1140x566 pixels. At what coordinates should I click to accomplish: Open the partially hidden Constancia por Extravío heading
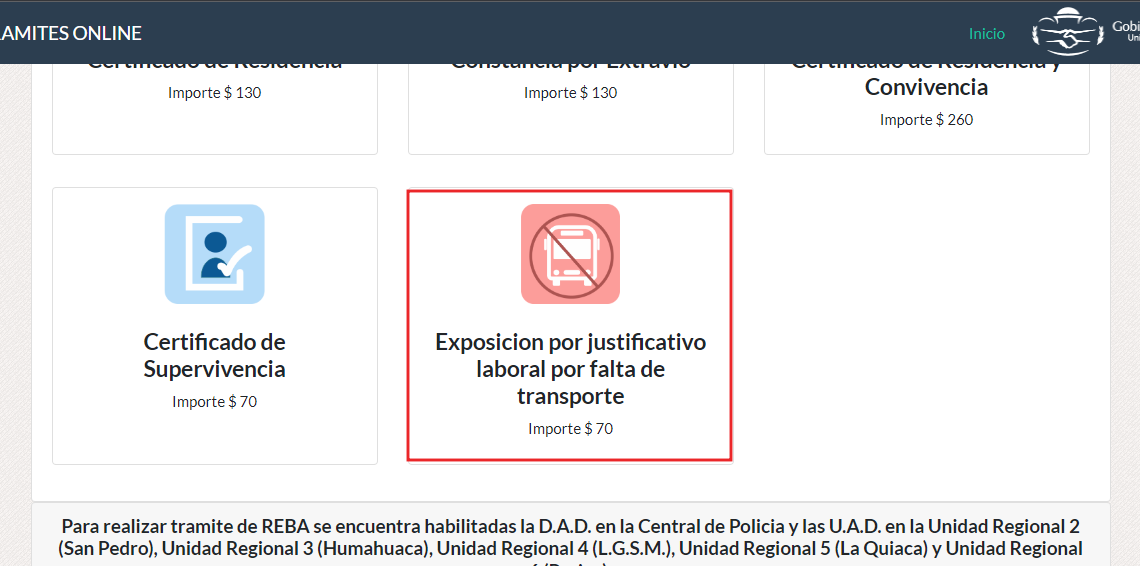pos(570,66)
